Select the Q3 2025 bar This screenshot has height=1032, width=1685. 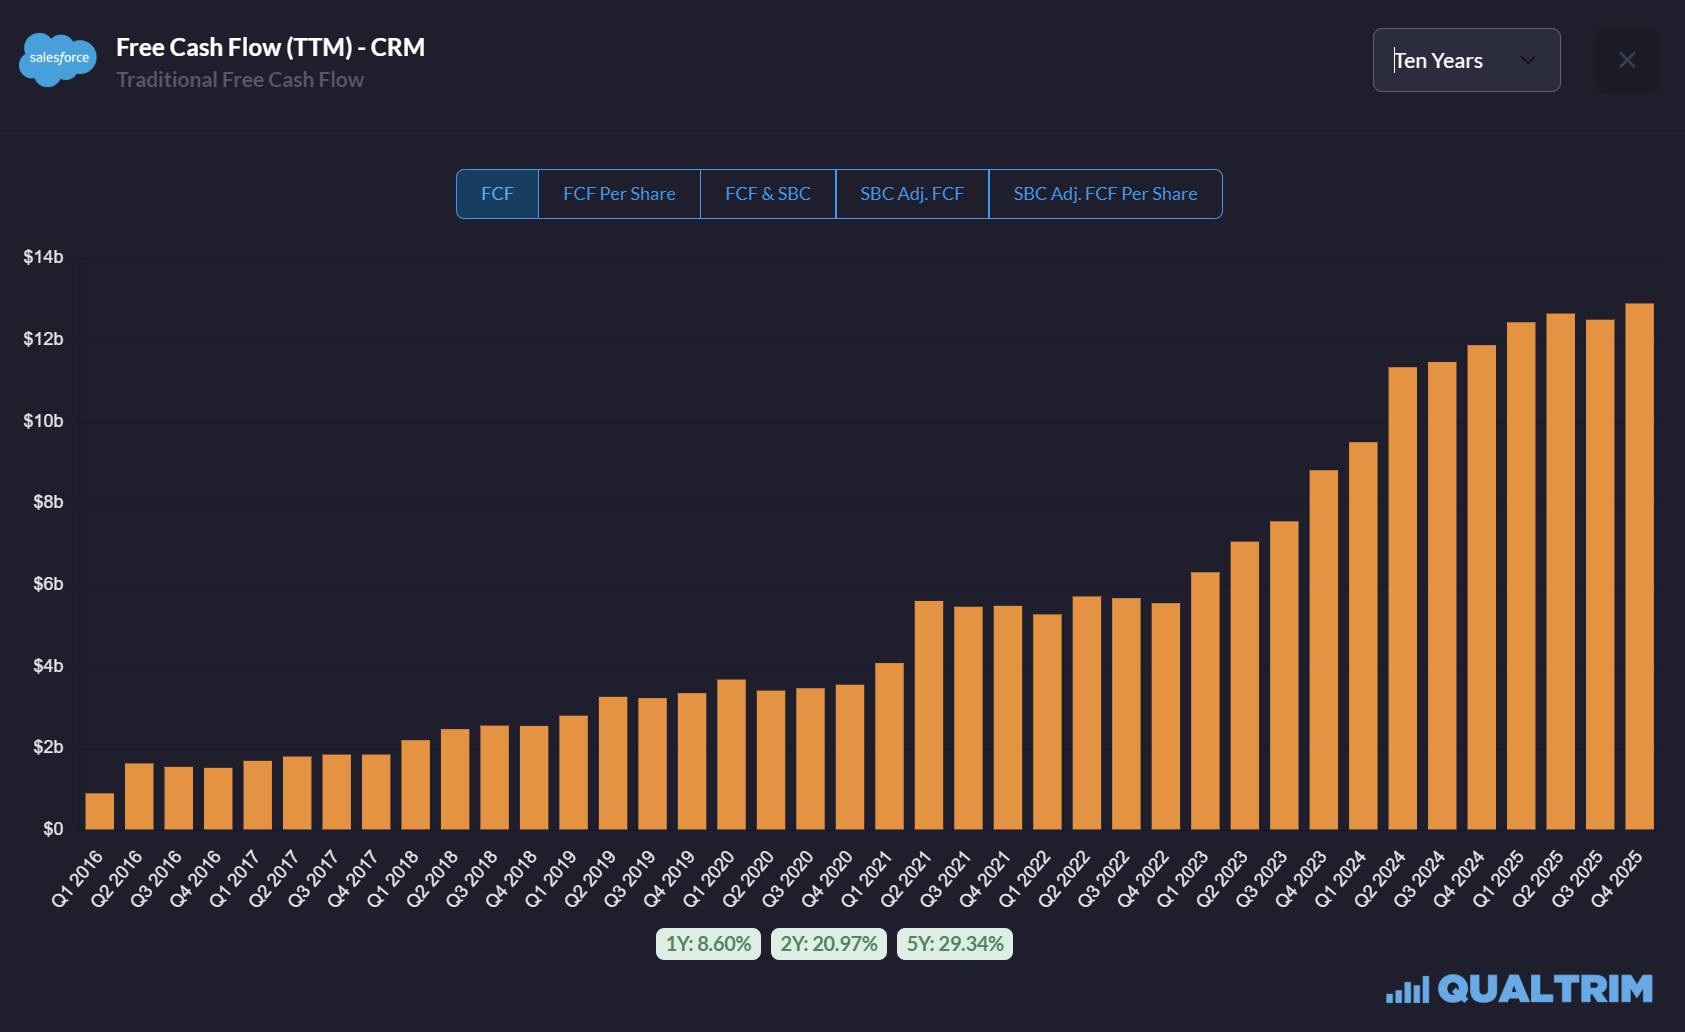tap(1601, 575)
